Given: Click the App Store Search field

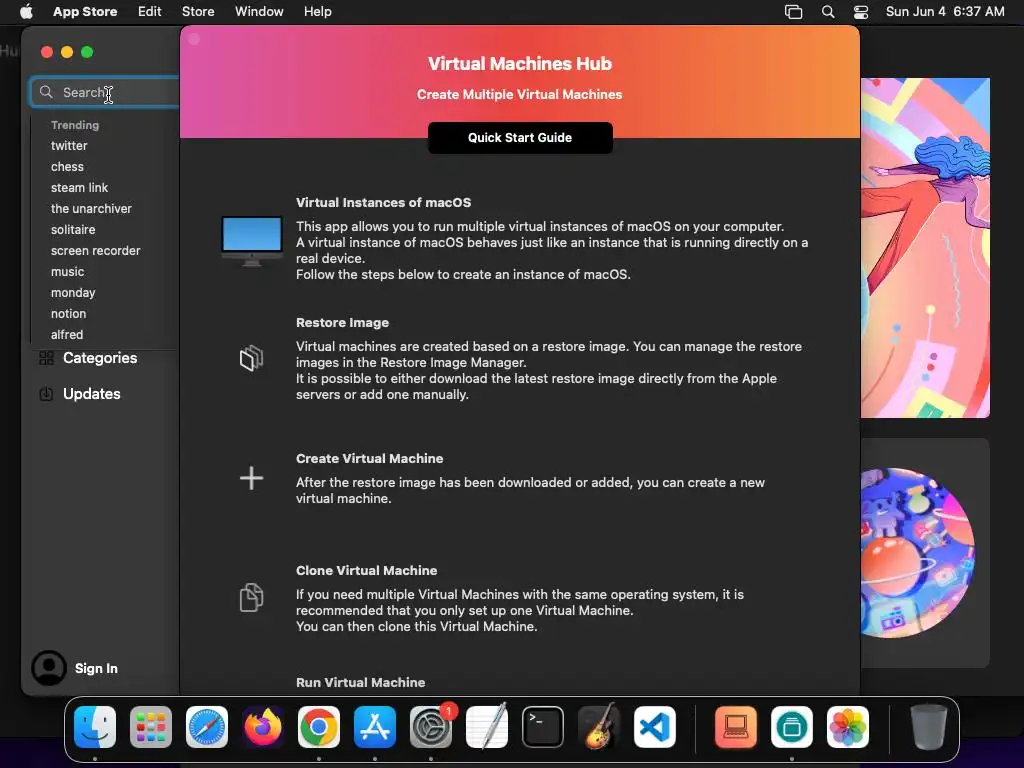Looking at the screenshot, I should 104,92.
